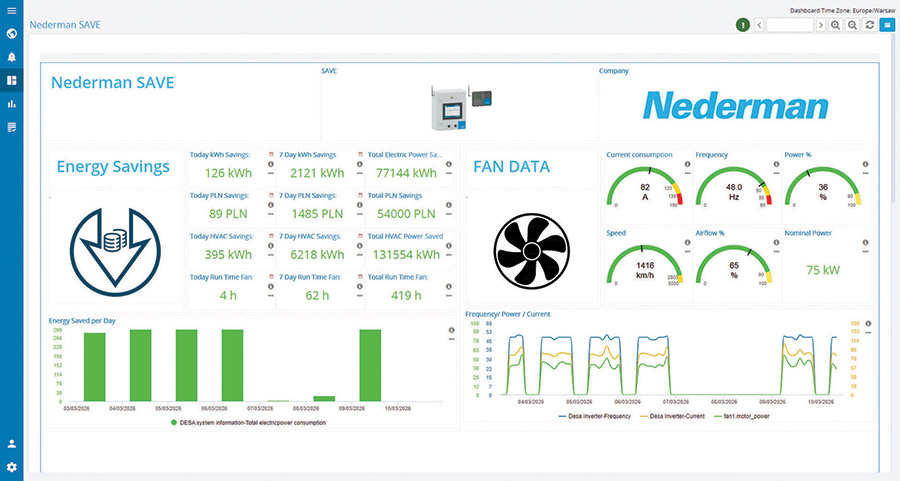This screenshot has height=481, width=900.
Task: Expand options menu on Current consumption gauge
Action: [x=687, y=173]
